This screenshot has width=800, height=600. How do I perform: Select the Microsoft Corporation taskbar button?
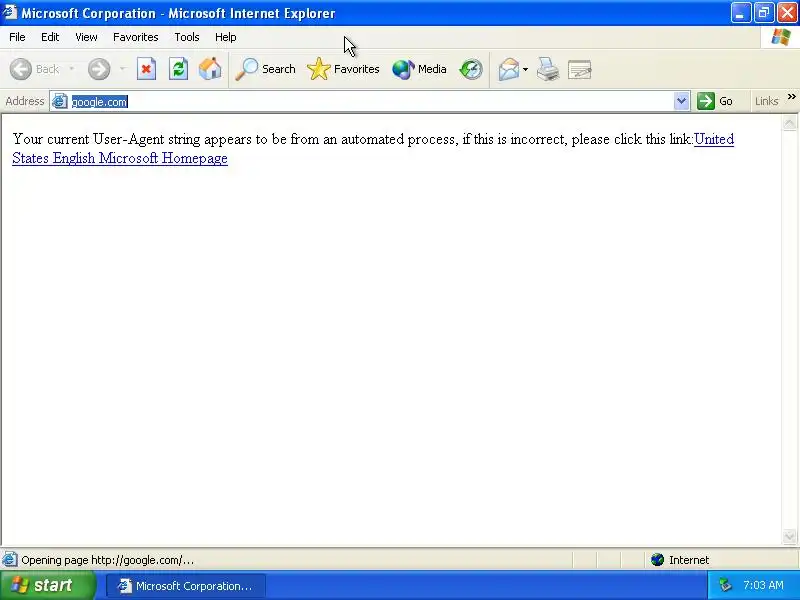pyautogui.click(x=186, y=586)
